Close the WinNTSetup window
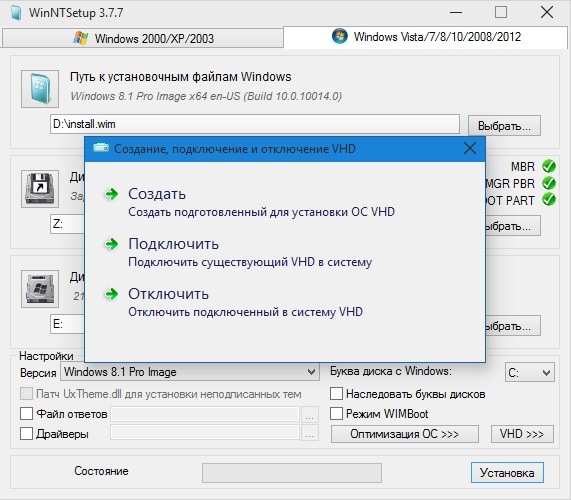The width and height of the screenshot is (571, 500). pyautogui.click(x=547, y=13)
